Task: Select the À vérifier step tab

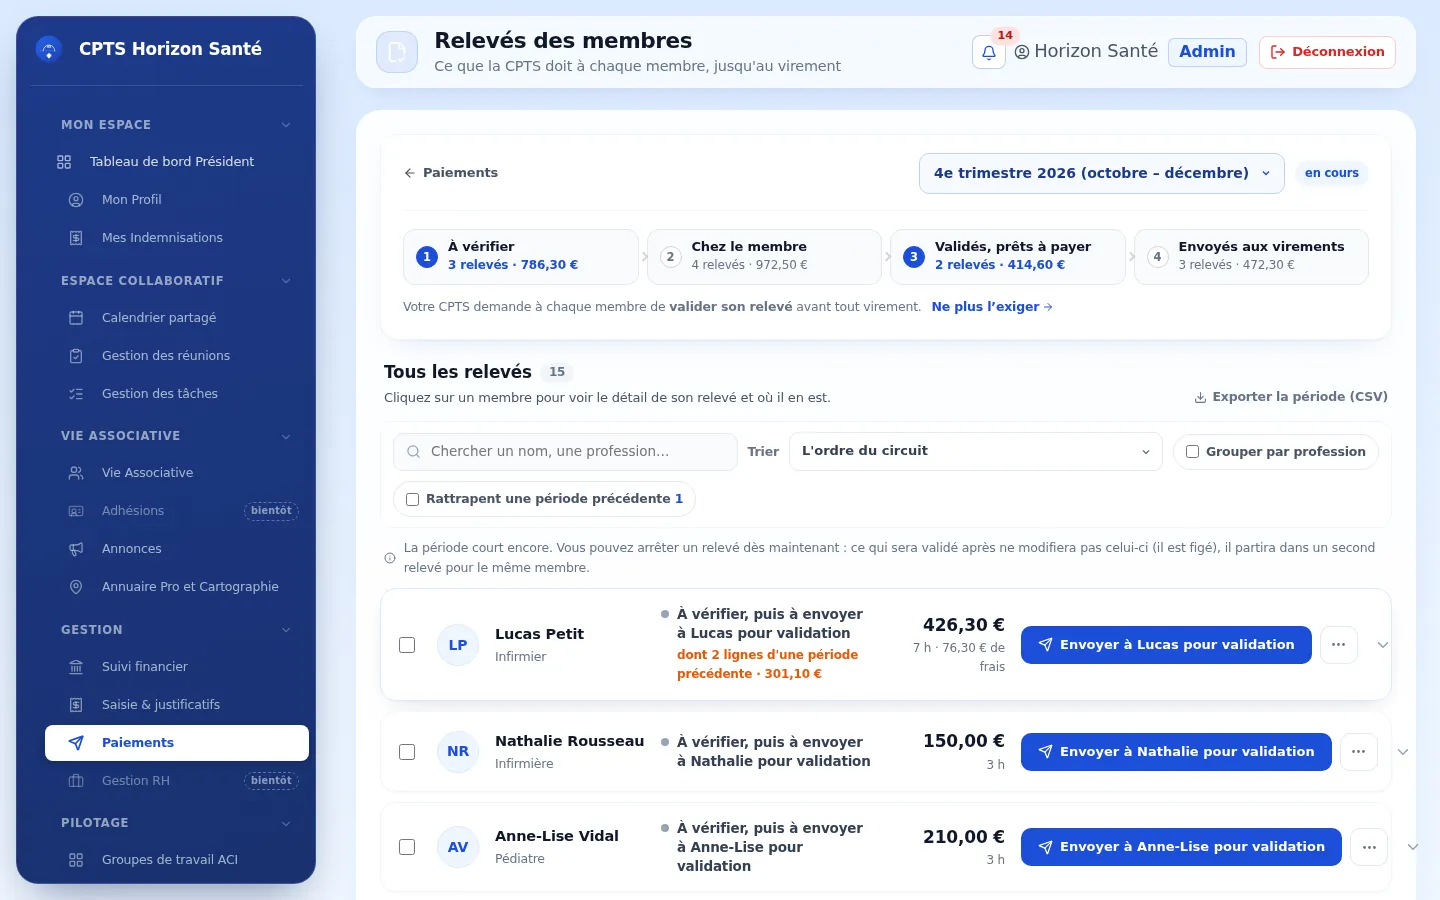Action: [x=520, y=257]
